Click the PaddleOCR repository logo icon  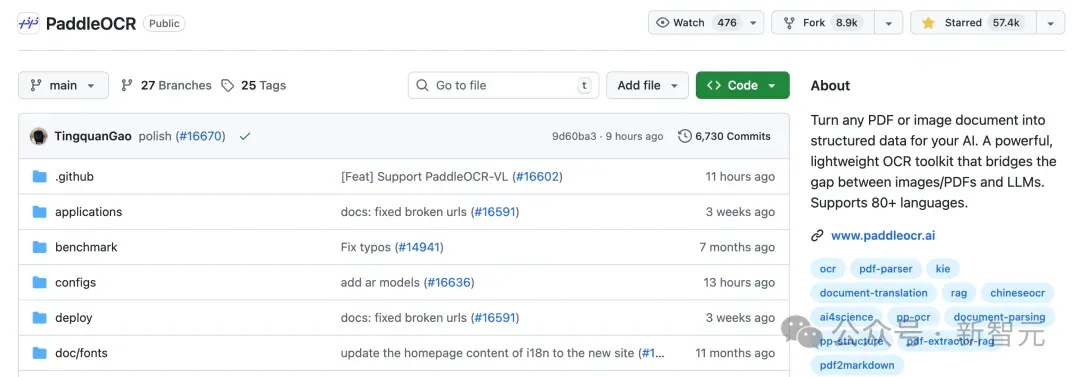28,23
